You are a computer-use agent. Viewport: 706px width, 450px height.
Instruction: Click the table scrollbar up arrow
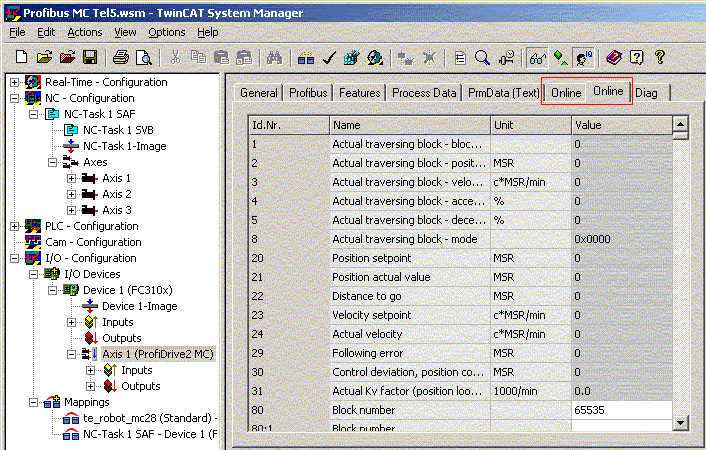click(680, 123)
